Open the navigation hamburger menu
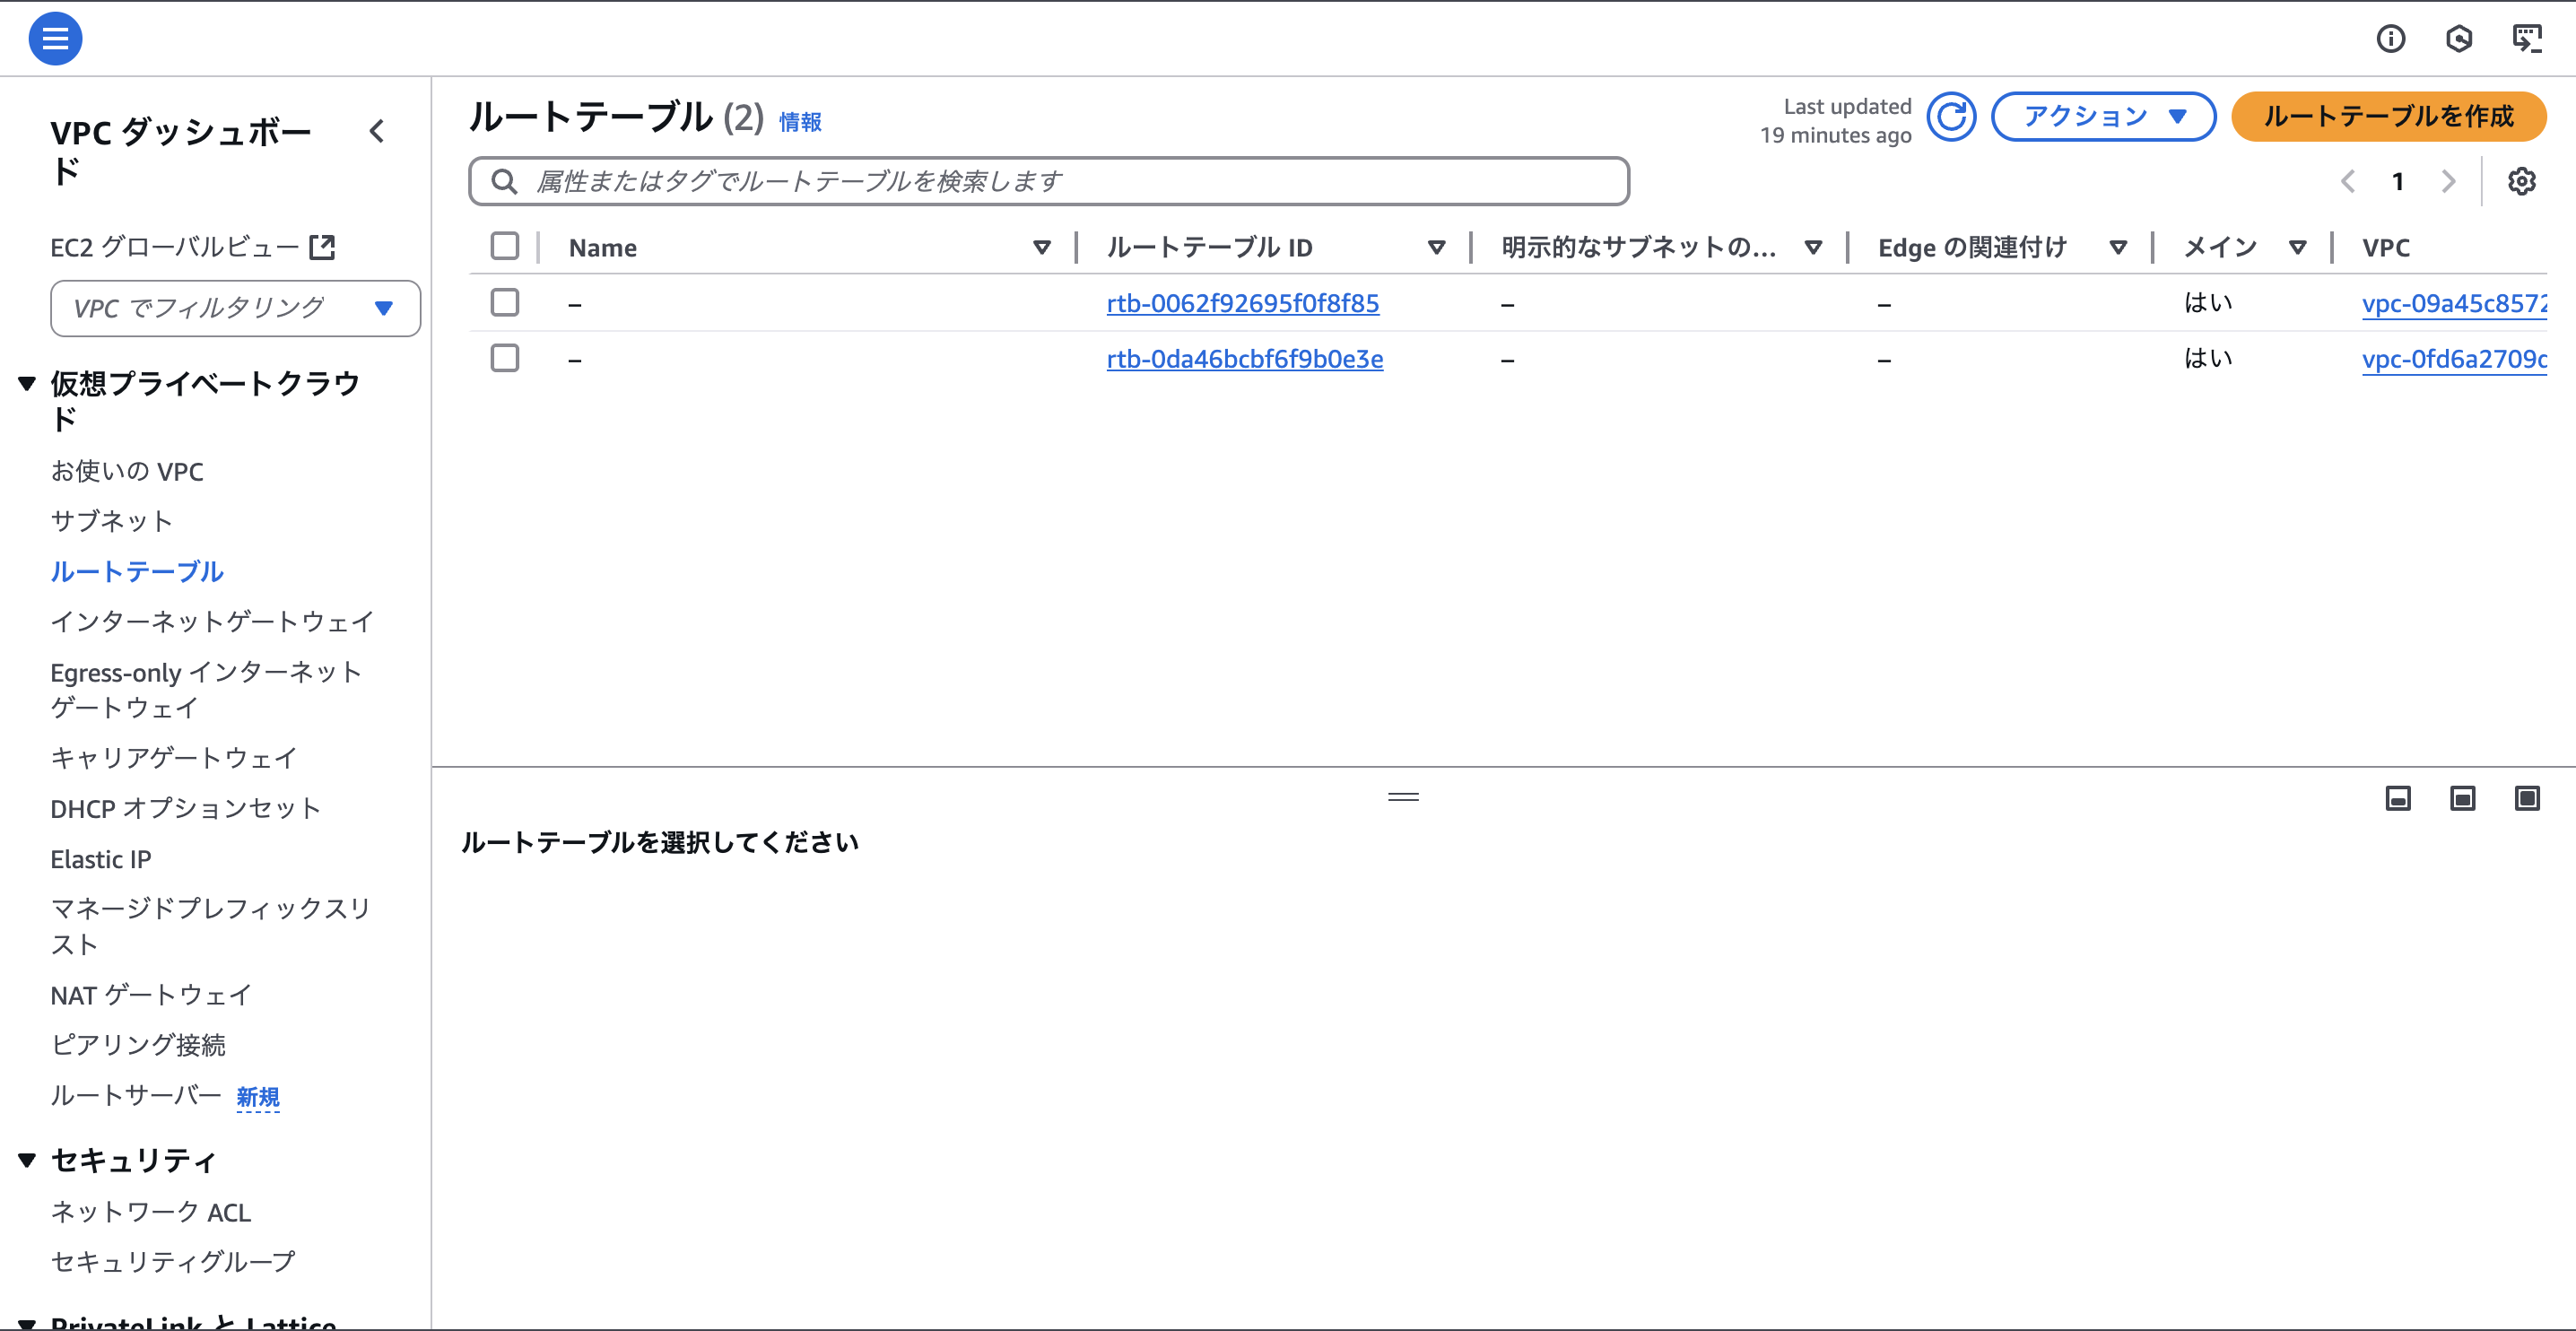The image size is (2576, 1331). coord(55,38)
